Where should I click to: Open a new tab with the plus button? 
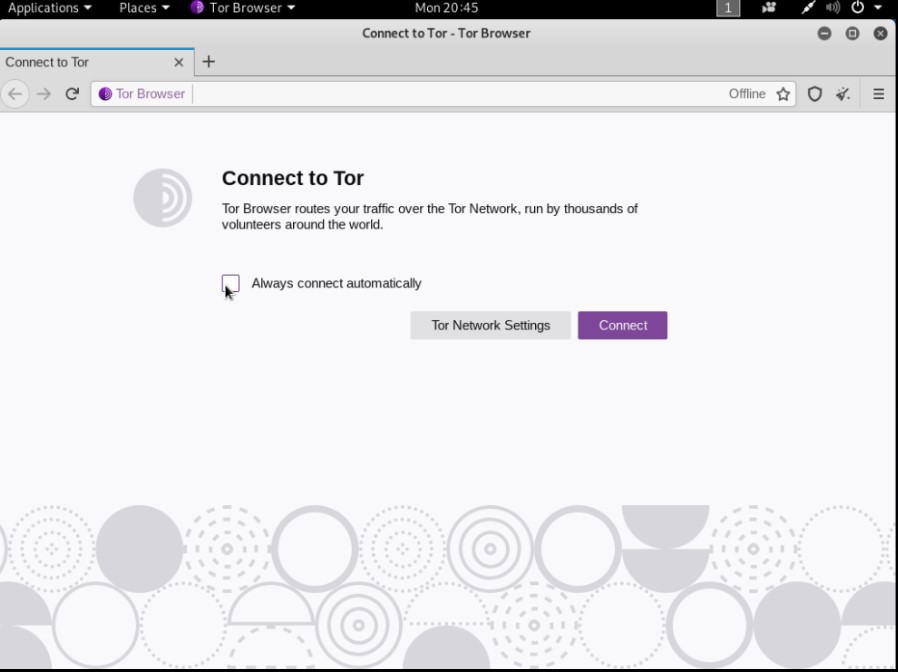(x=208, y=62)
